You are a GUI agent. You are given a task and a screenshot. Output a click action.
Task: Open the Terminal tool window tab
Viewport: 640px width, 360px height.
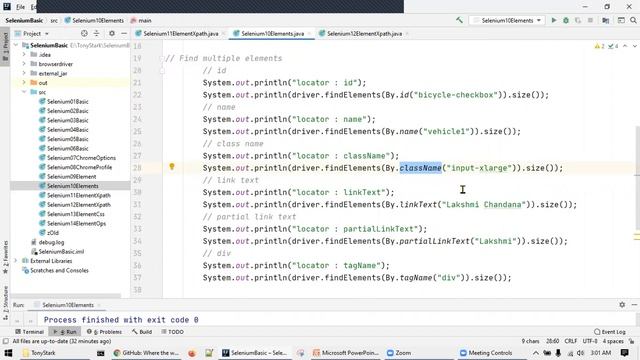pos(29,332)
